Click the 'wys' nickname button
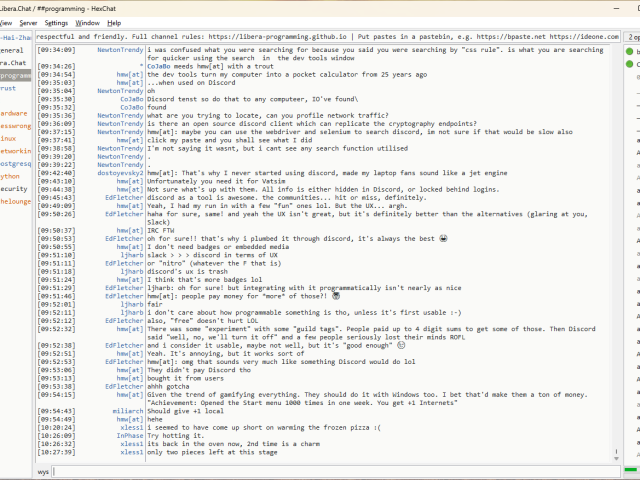The width and height of the screenshot is (640, 480). point(43,470)
